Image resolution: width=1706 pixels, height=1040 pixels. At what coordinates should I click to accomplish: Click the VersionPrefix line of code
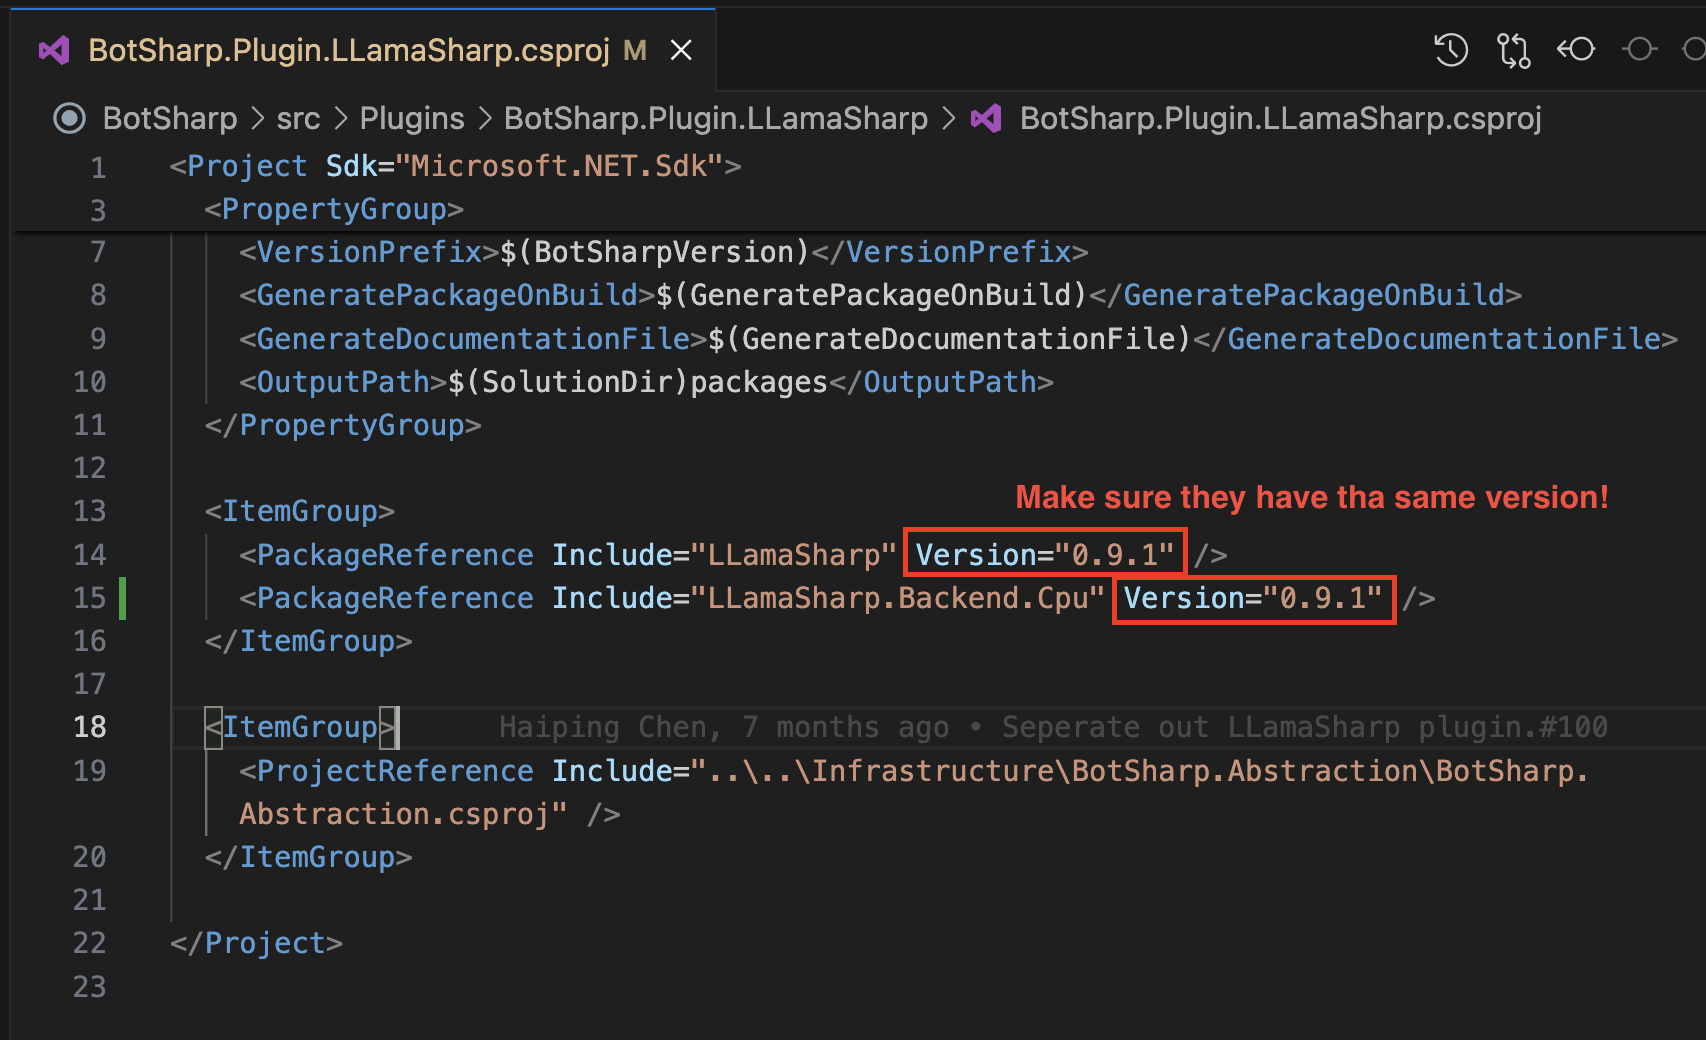[663, 252]
